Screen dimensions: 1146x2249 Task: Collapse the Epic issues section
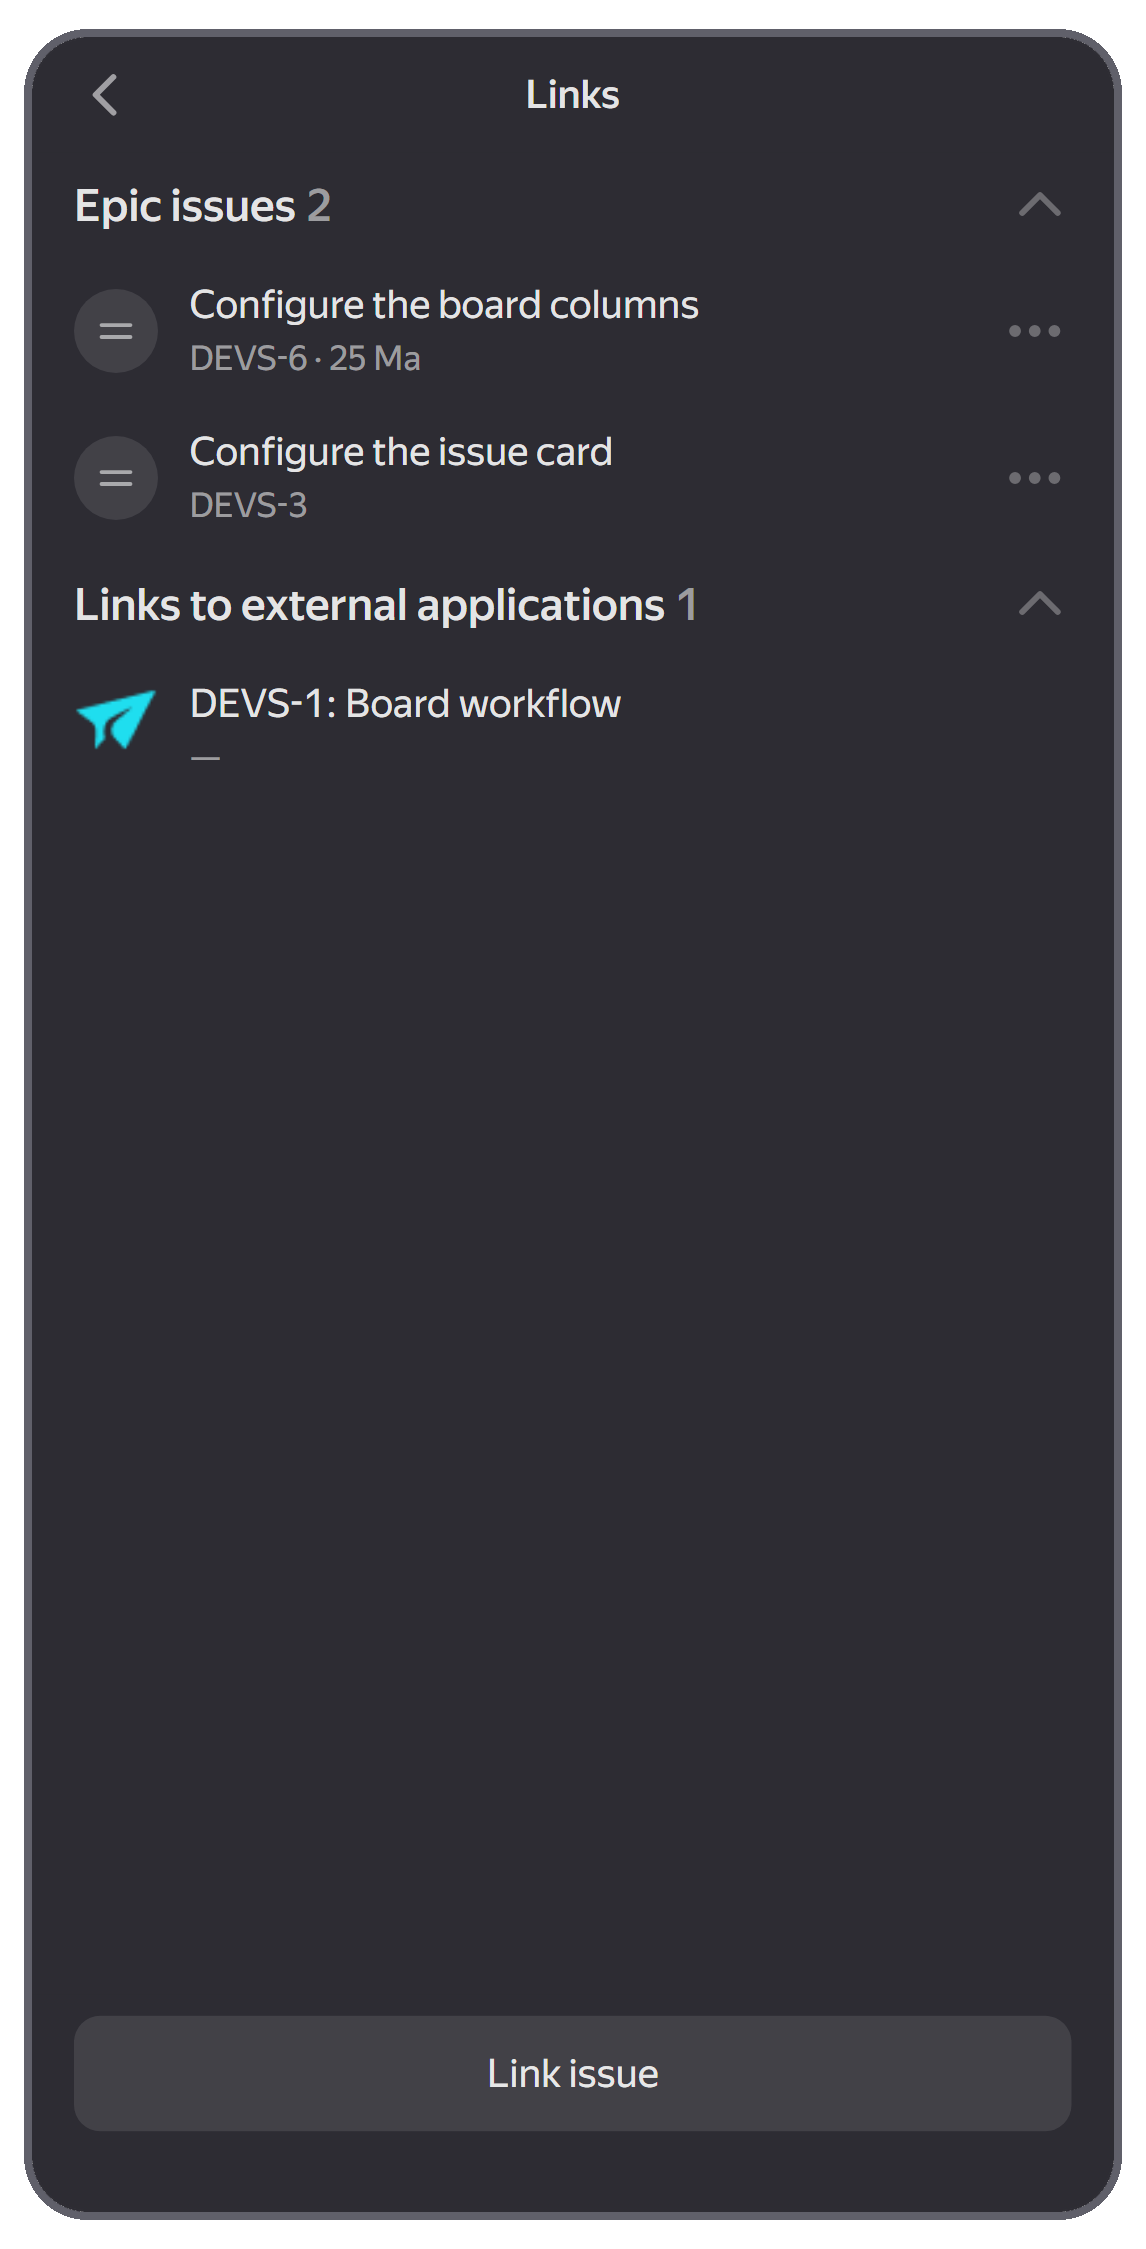[1039, 205]
